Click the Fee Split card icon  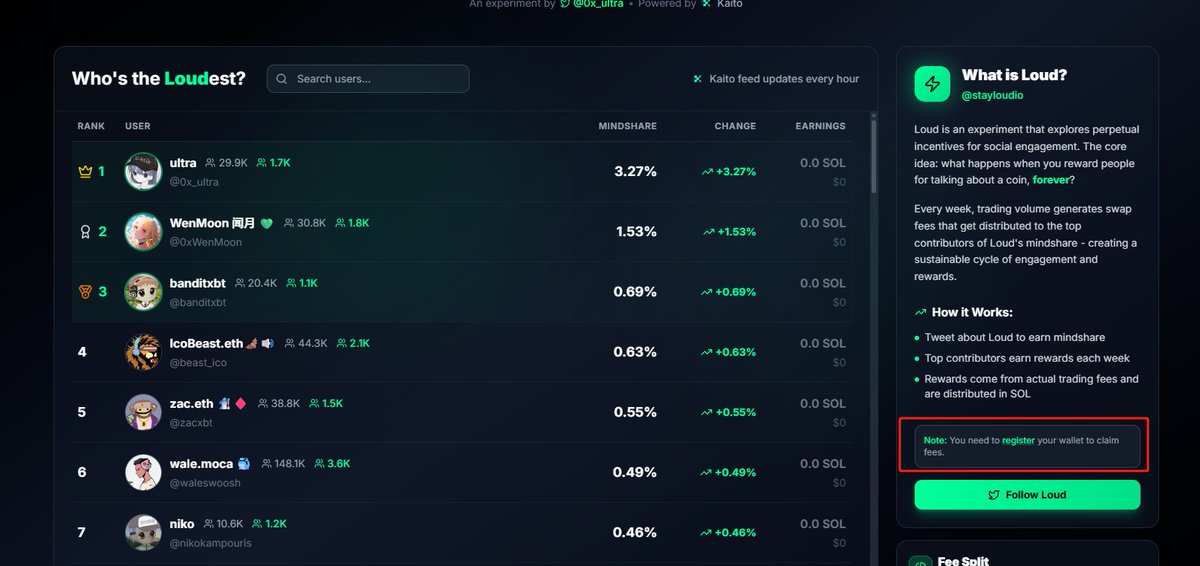click(920, 561)
